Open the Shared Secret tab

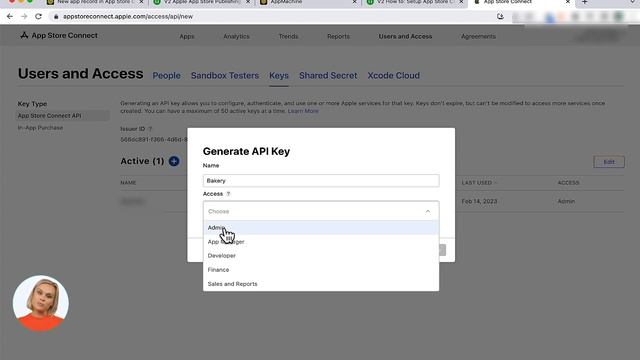click(328, 76)
